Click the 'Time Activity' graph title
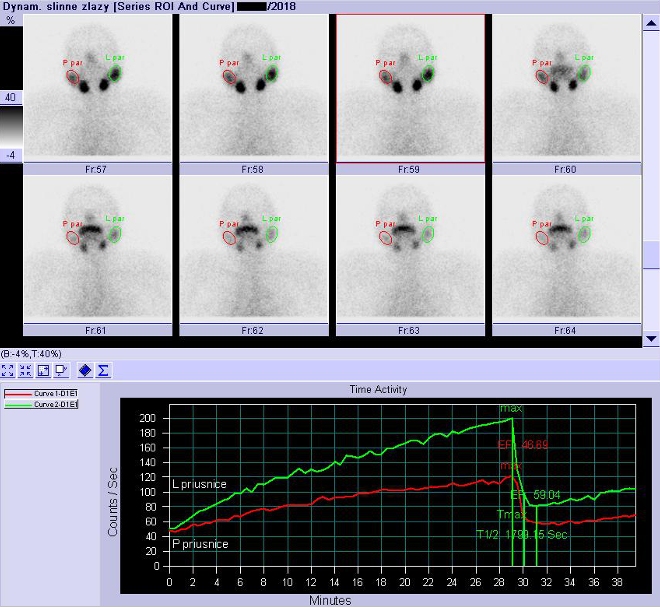The width and height of the screenshot is (660, 607). [378, 389]
